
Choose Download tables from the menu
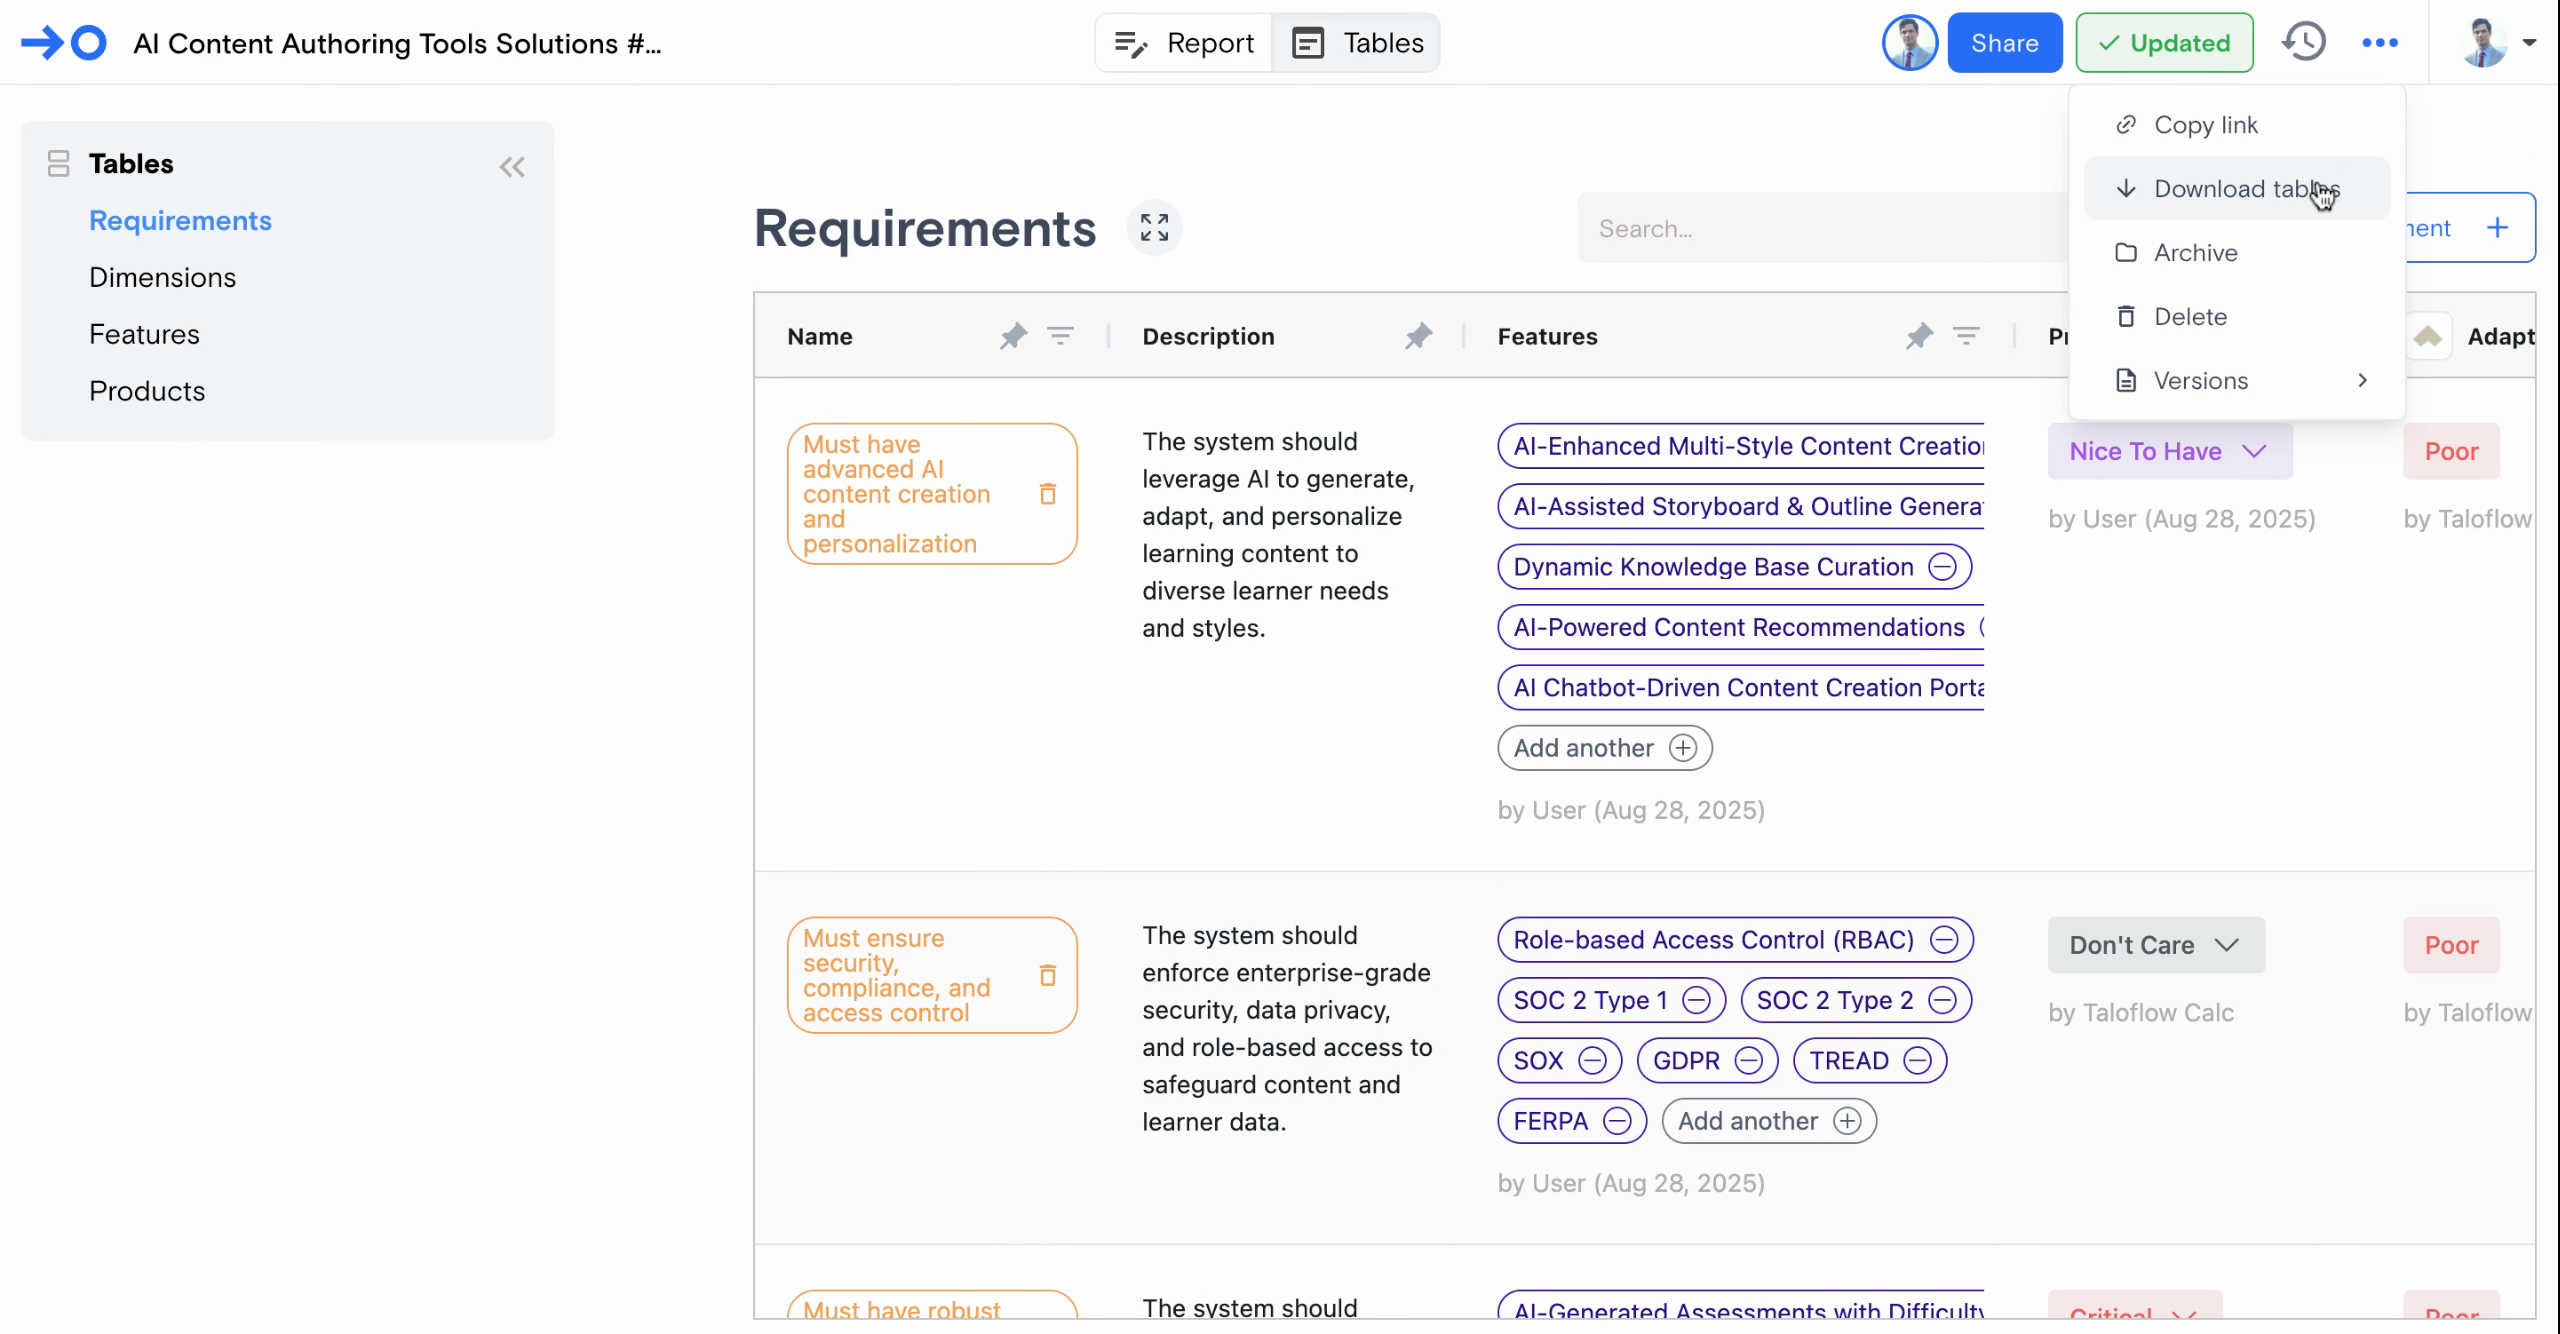point(2236,189)
